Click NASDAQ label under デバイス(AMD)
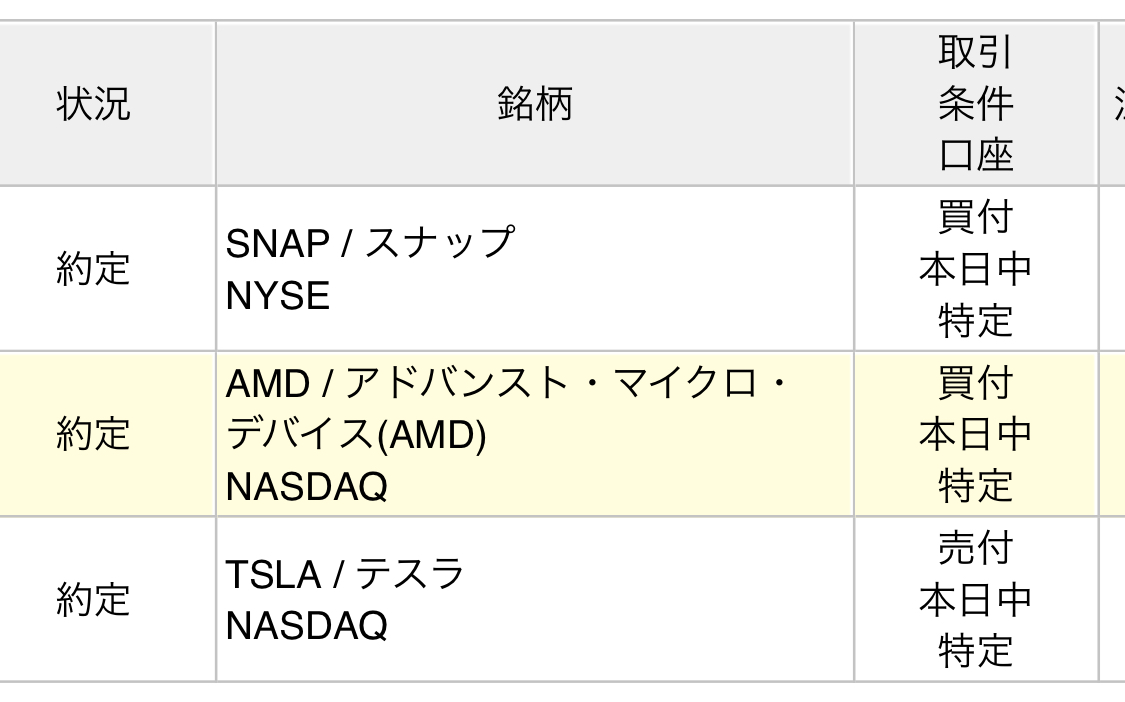The image size is (1125, 702). (x=306, y=487)
